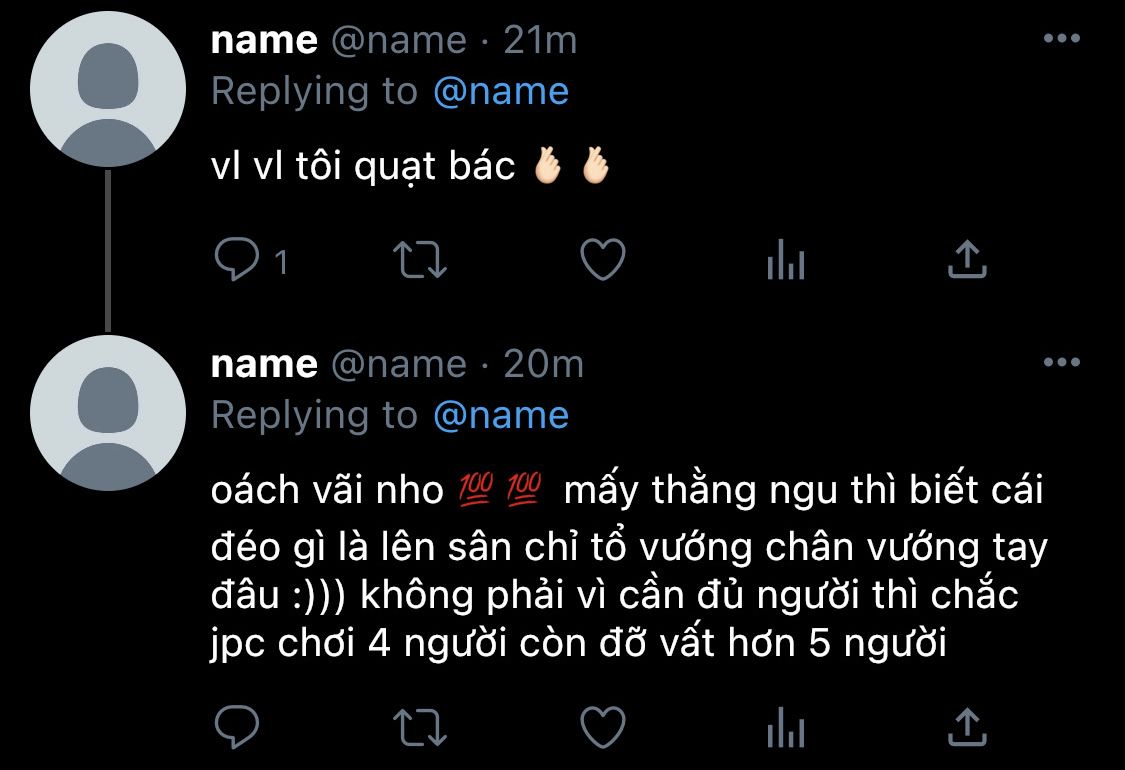
Task: View analytics of the 20m tweet
Action: click(x=786, y=727)
